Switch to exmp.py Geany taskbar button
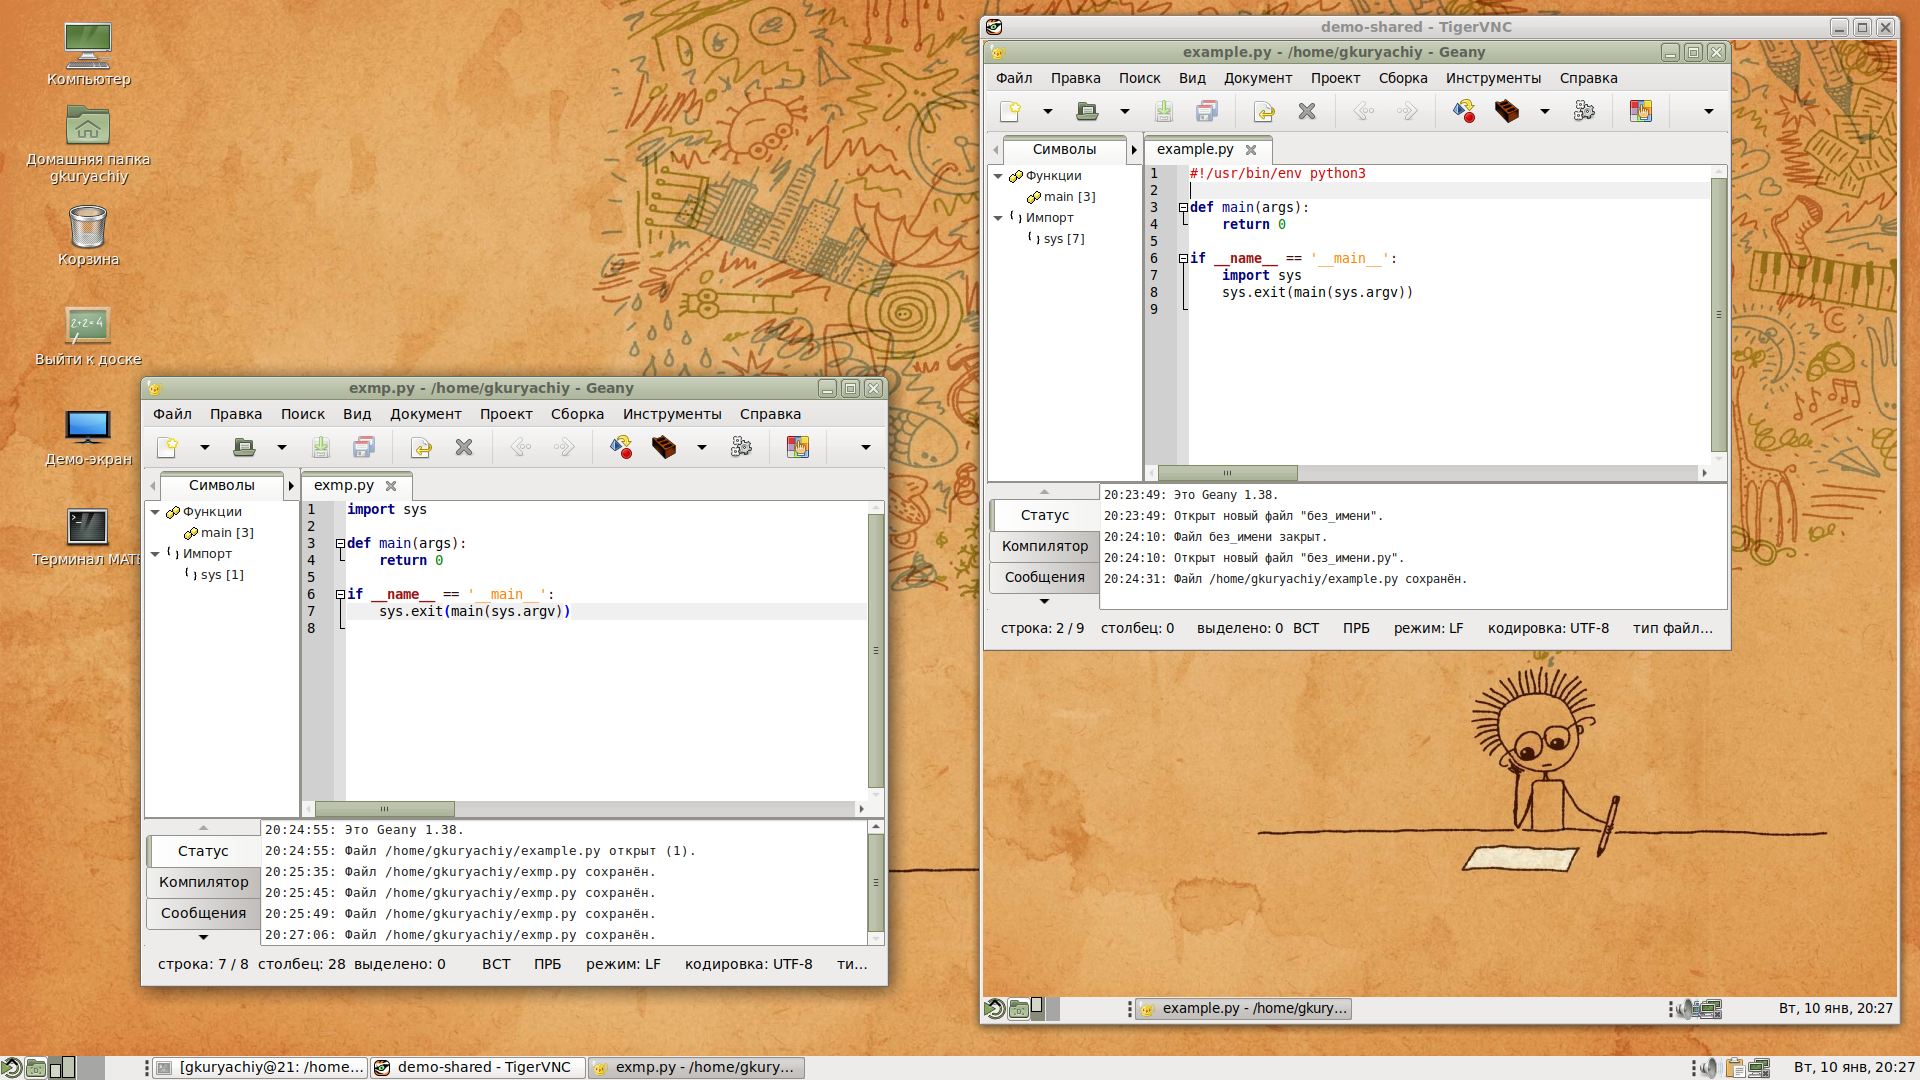The height and width of the screenshot is (1080, 1920). click(x=696, y=1067)
